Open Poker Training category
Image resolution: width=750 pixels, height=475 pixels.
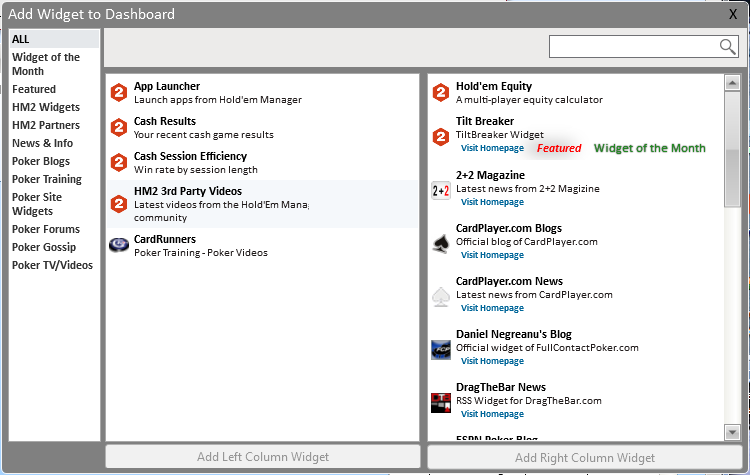point(47,179)
